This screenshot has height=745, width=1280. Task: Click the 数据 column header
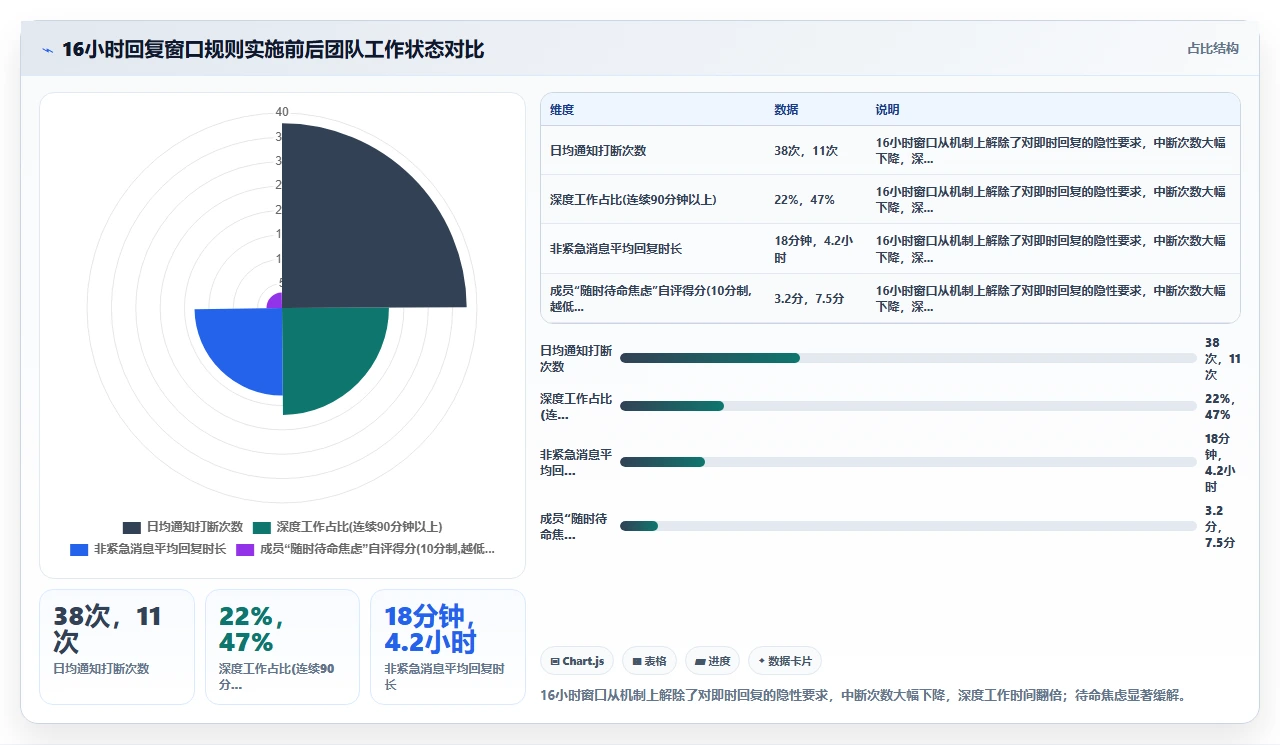(786, 110)
